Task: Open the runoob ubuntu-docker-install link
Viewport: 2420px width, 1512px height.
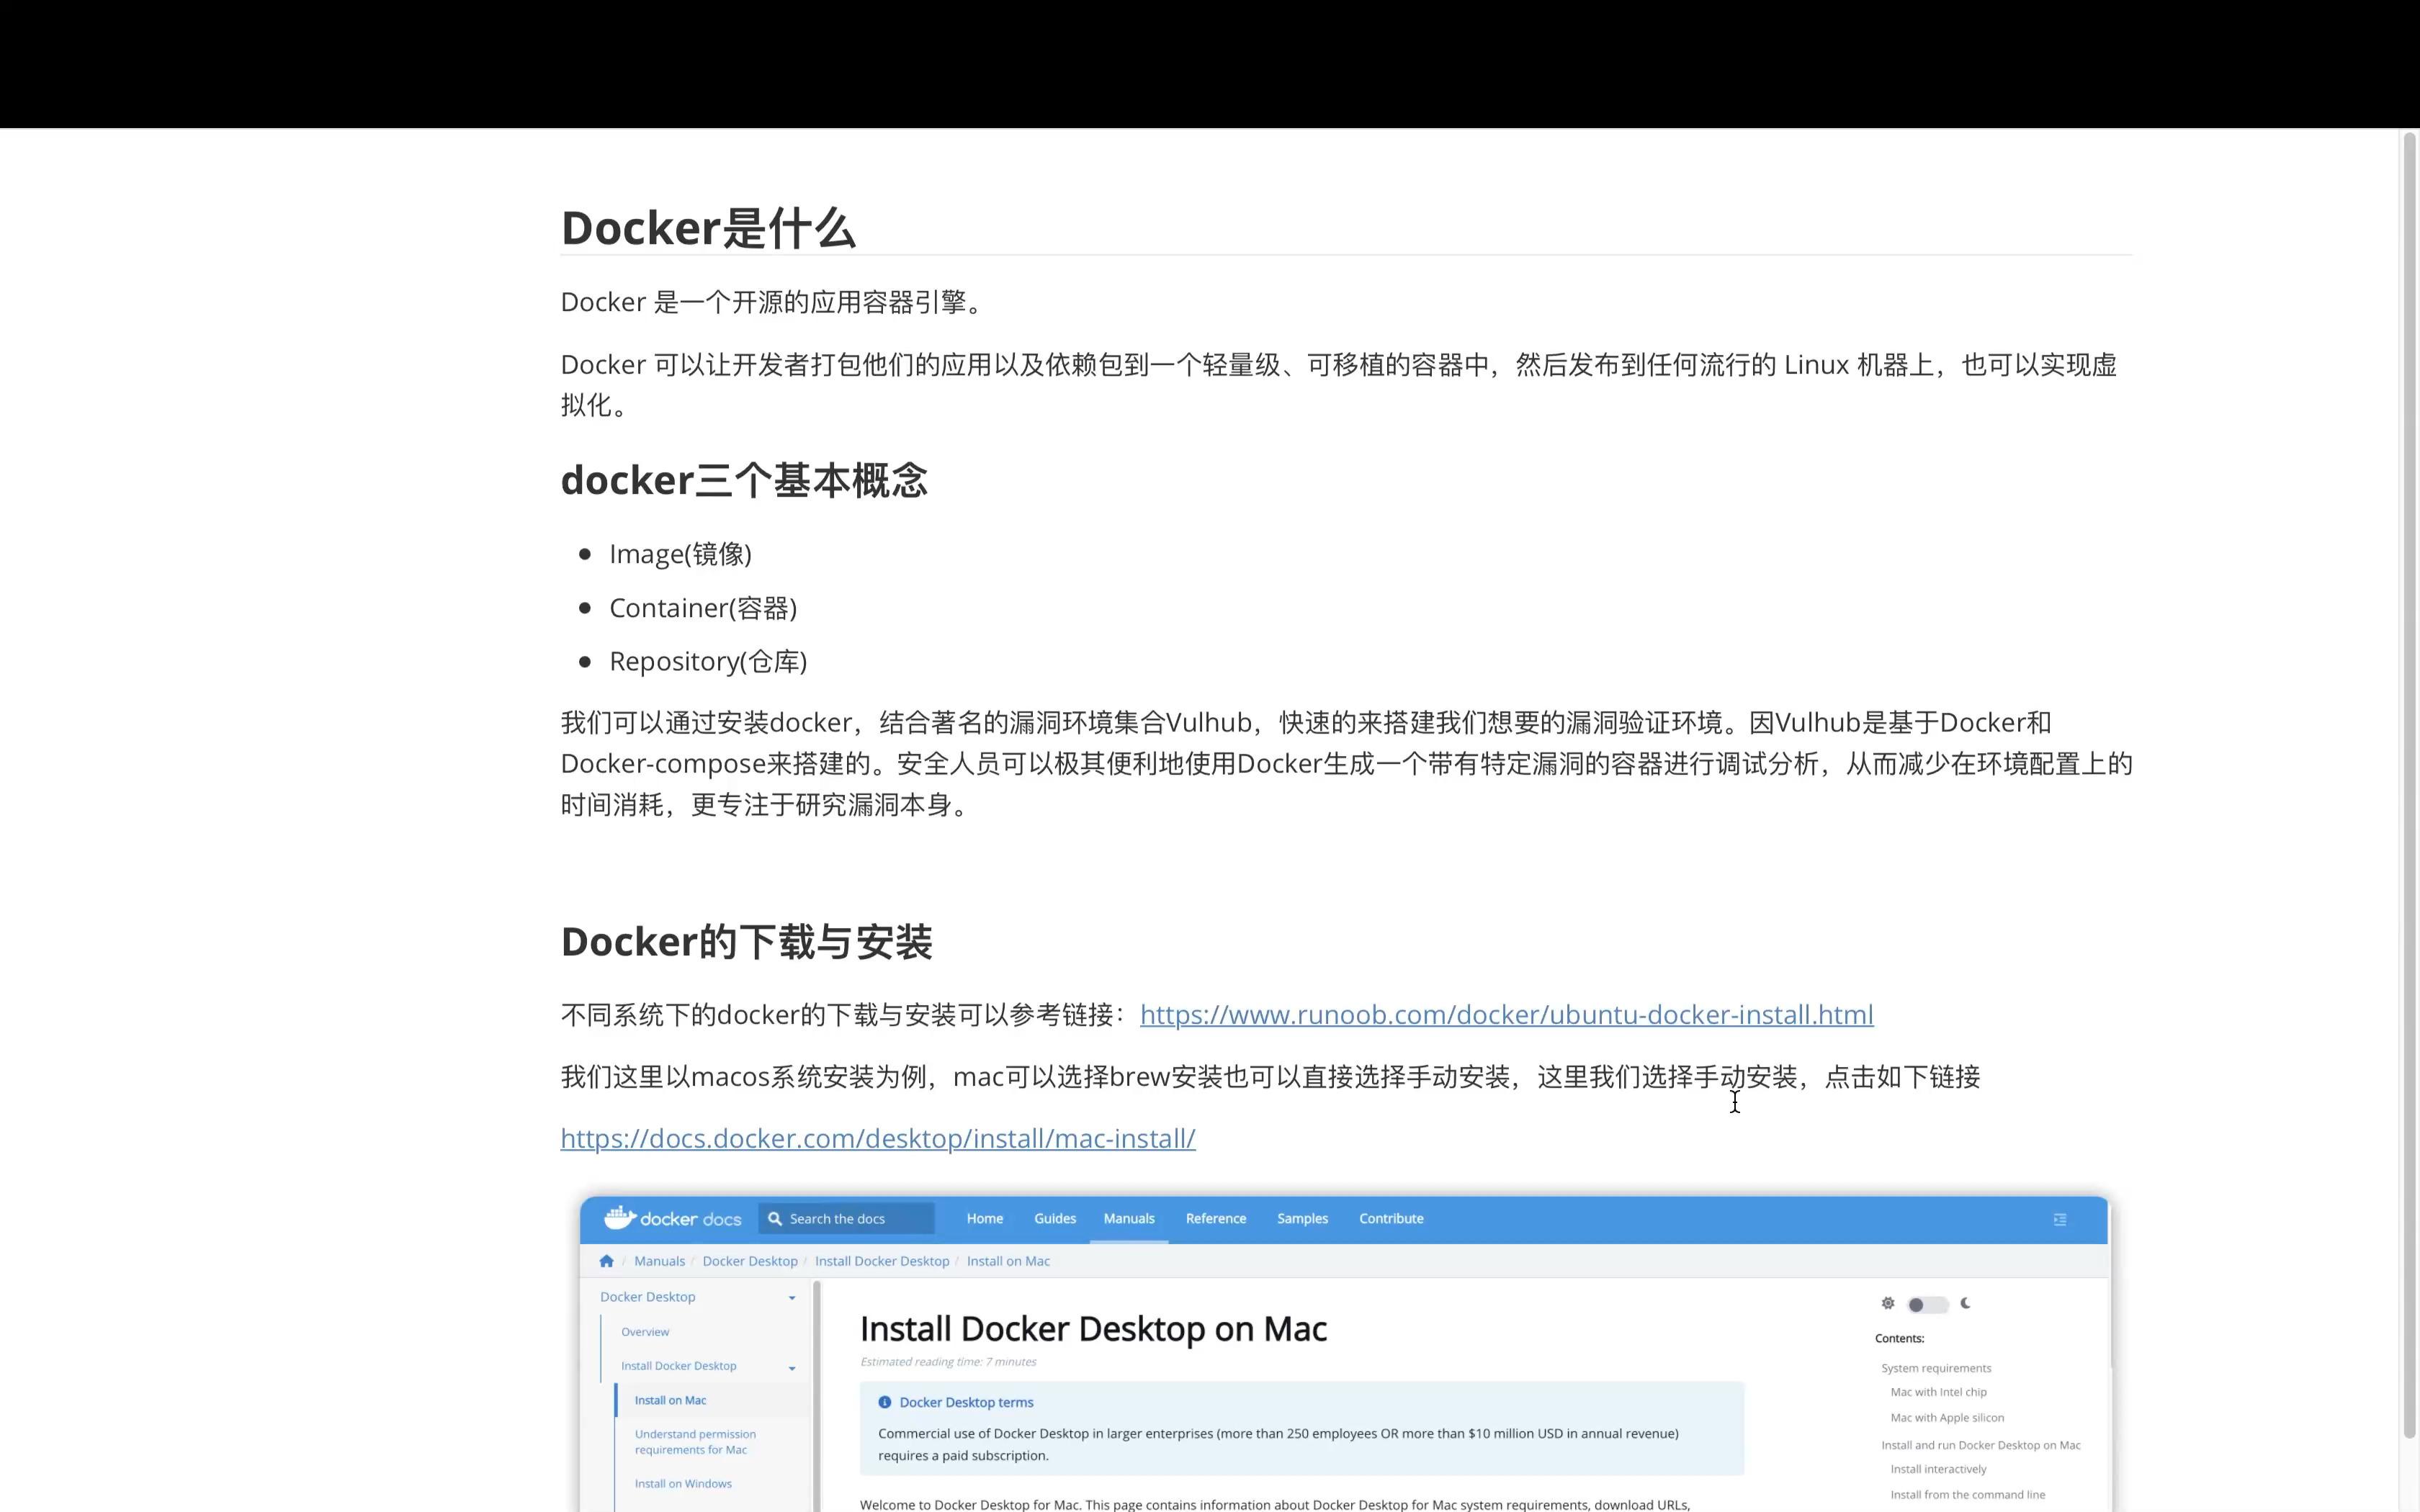Action: click(1506, 1014)
